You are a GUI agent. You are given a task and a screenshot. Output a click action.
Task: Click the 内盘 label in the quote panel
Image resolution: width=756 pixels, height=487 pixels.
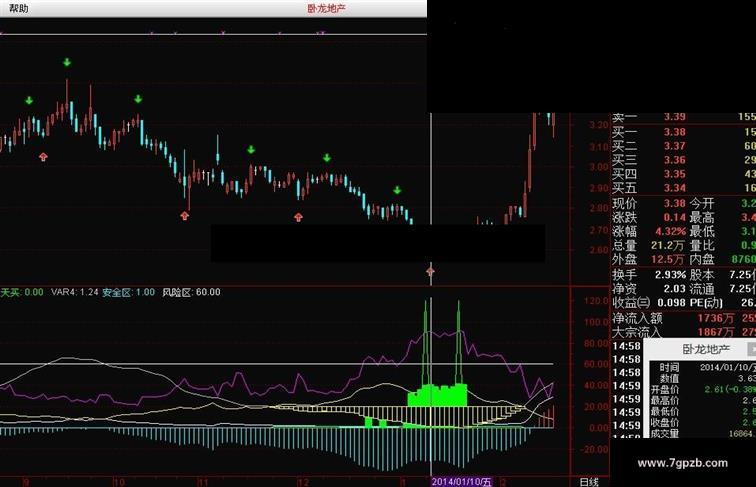coord(702,259)
